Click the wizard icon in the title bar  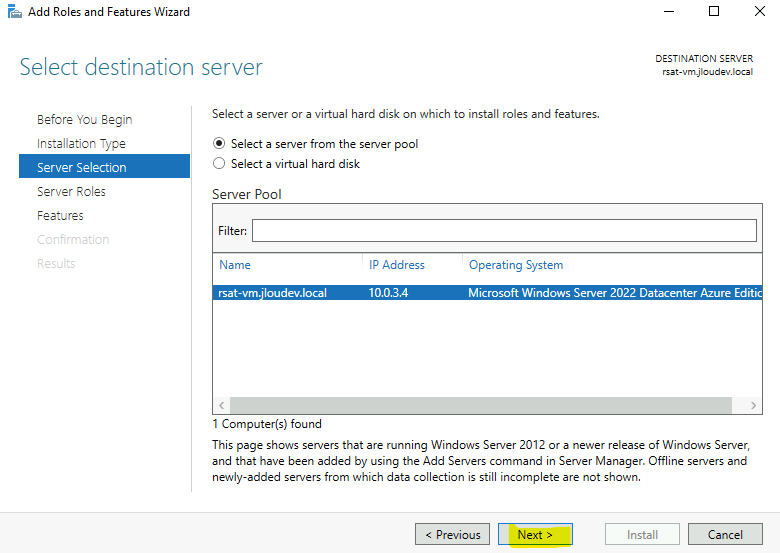click(14, 11)
